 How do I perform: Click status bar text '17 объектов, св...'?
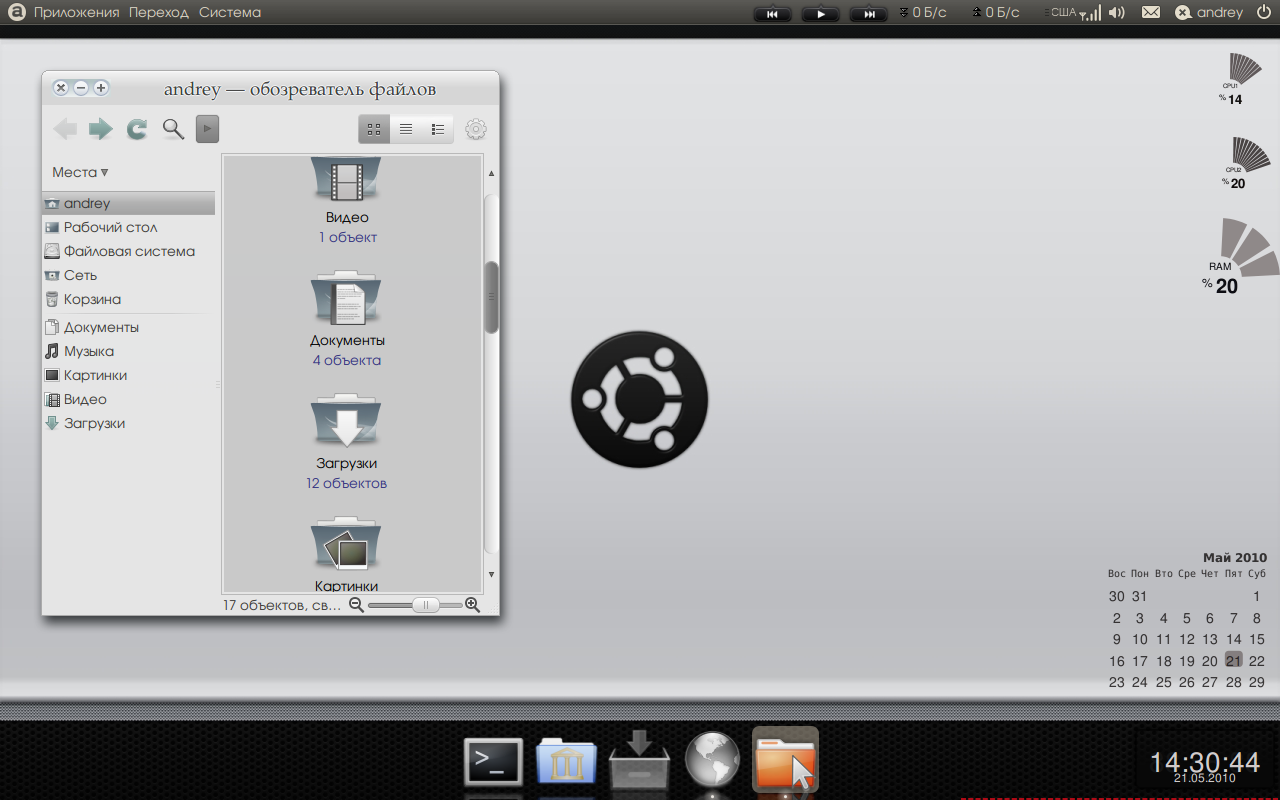pyautogui.click(x=282, y=605)
